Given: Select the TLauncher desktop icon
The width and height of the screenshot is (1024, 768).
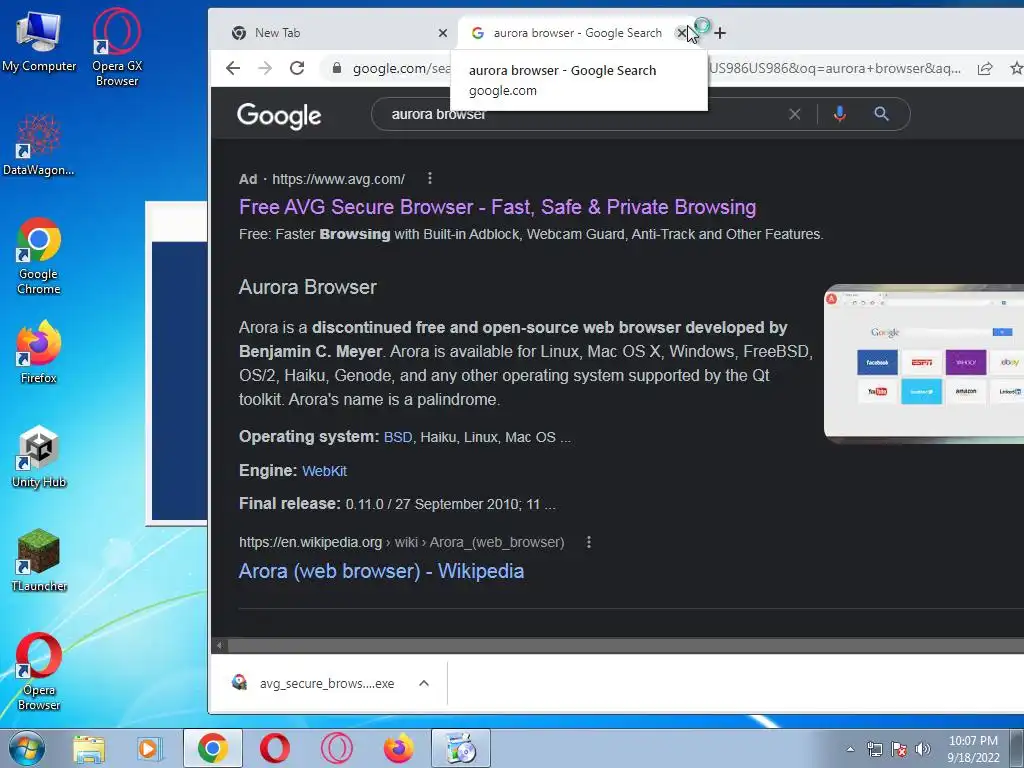Looking at the screenshot, I should (x=39, y=560).
